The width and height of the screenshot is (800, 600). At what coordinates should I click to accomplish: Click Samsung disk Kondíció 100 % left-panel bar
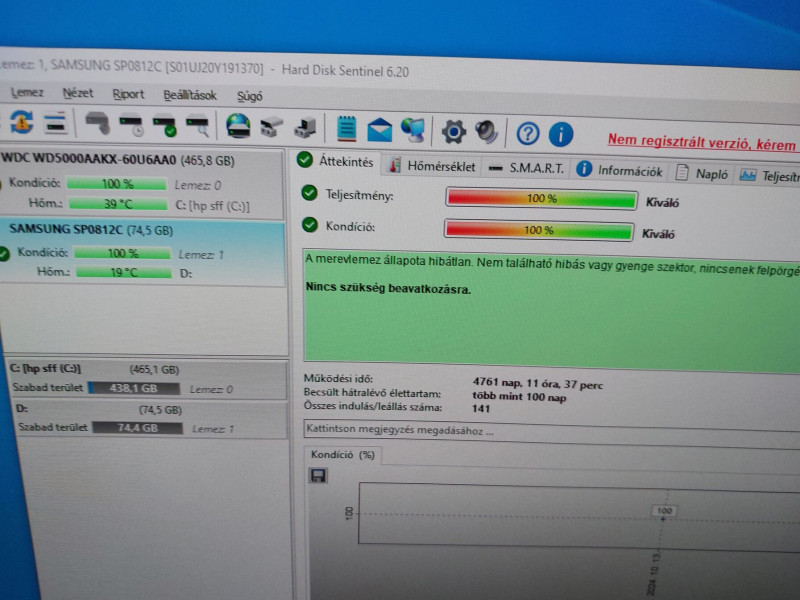122,253
